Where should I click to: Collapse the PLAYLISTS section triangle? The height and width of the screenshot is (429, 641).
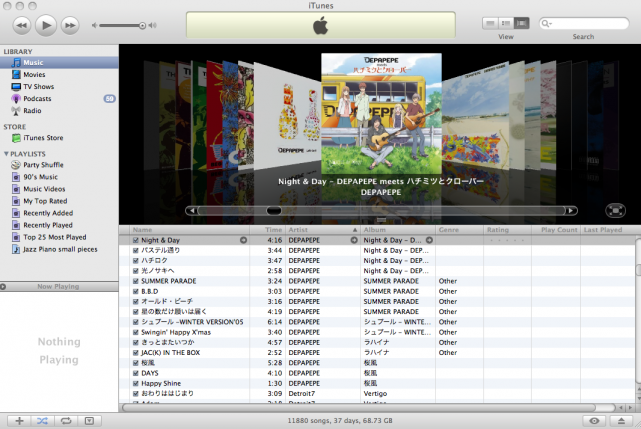click(x=6, y=154)
